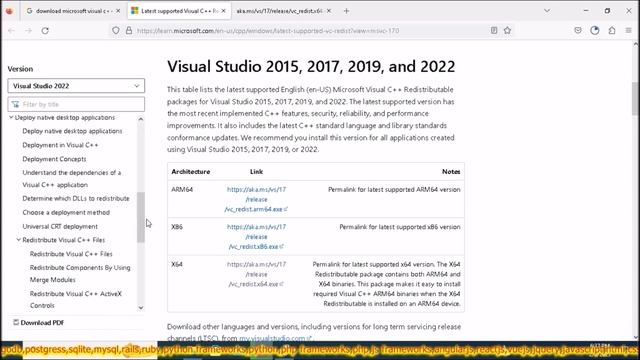This screenshot has width=640, height=360.
Task: Click the browser forward arrow
Action: pos(28,31)
